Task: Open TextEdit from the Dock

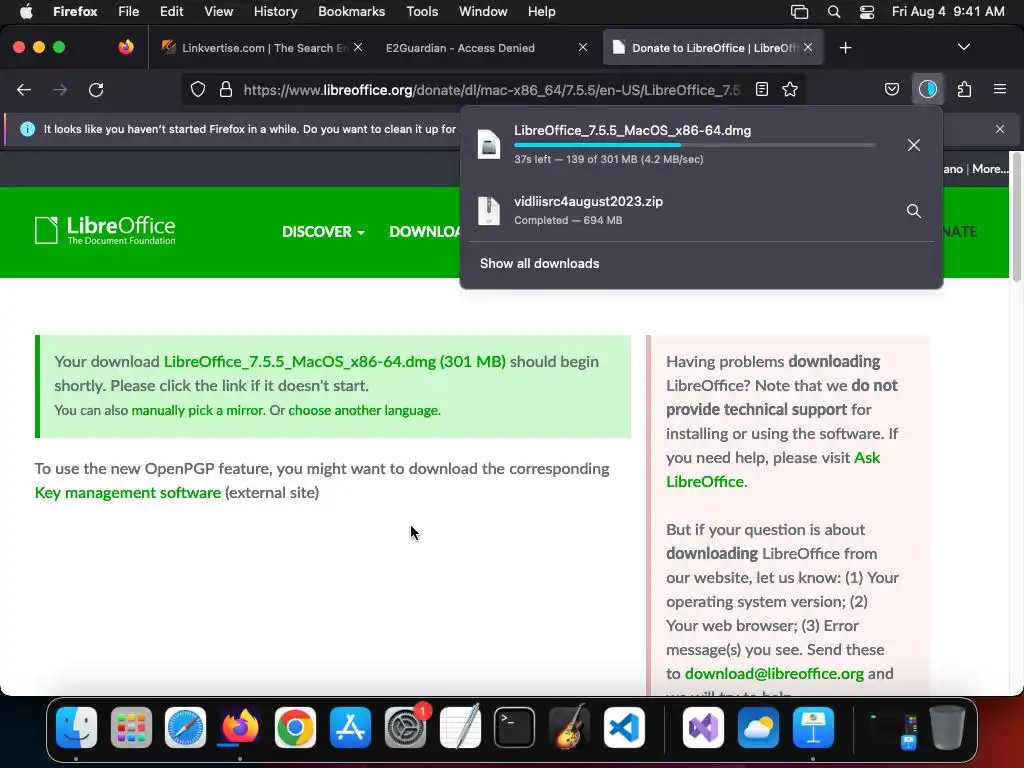Action: [x=460, y=727]
